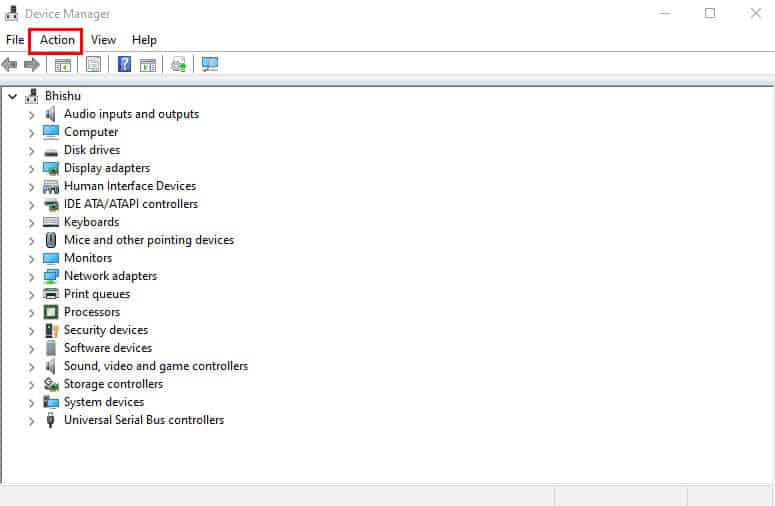Expand Universal Serial Bus controllers chevron
This screenshot has height=506, width=775.
[x=31, y=421]
